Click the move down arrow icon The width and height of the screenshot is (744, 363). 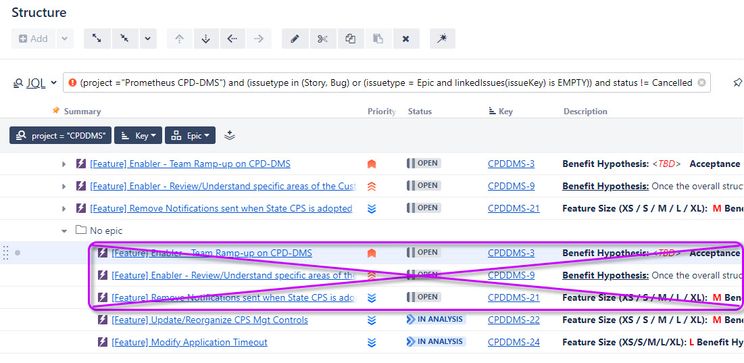pyautogui.click(x=206, y=39)
